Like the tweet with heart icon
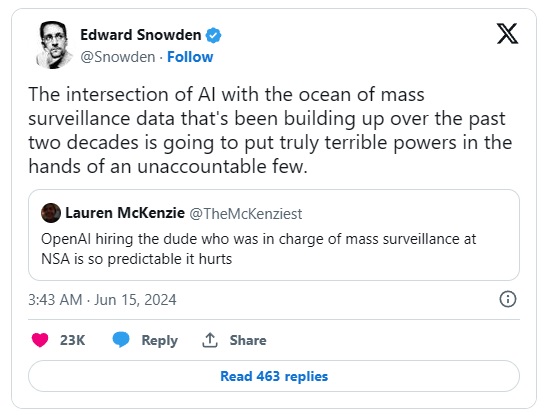Image resolution: width=548 pixels, height=420 pixels. click(x=40, y=340)
